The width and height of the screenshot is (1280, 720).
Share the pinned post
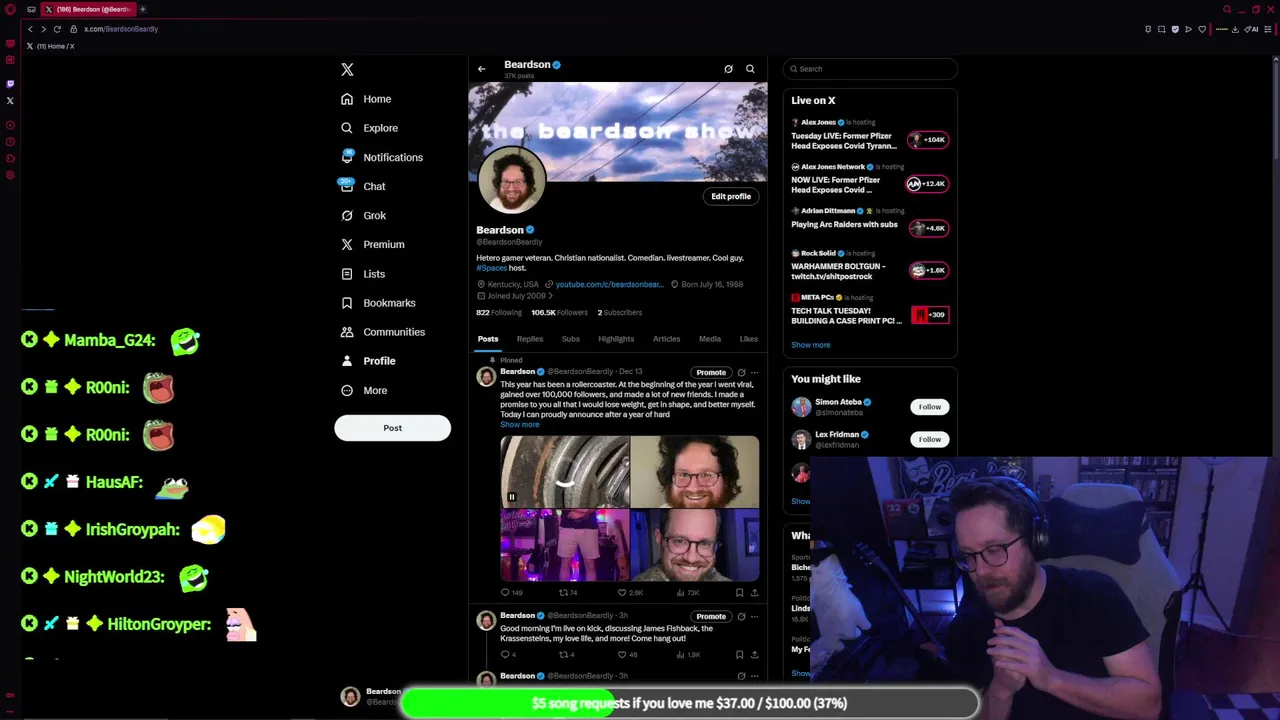point(754,593)
